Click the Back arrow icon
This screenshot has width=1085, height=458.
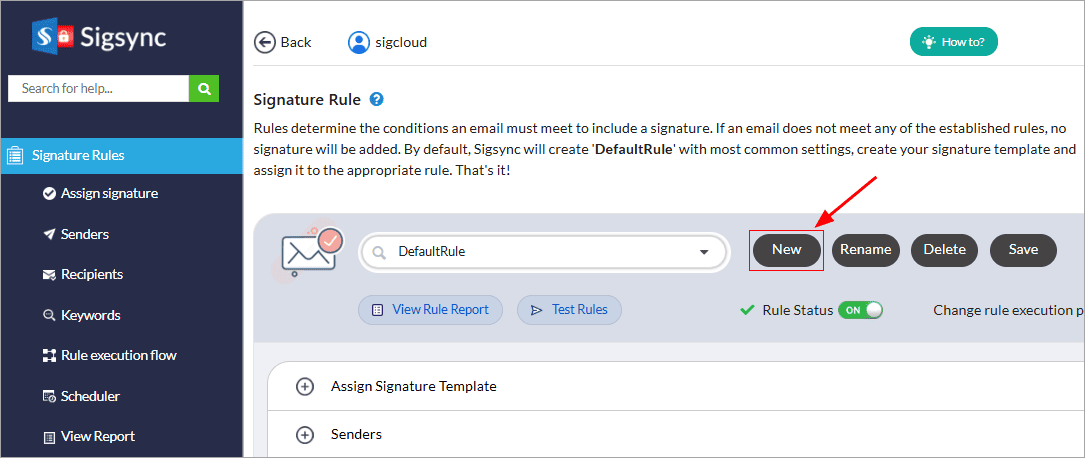point(265,42)
